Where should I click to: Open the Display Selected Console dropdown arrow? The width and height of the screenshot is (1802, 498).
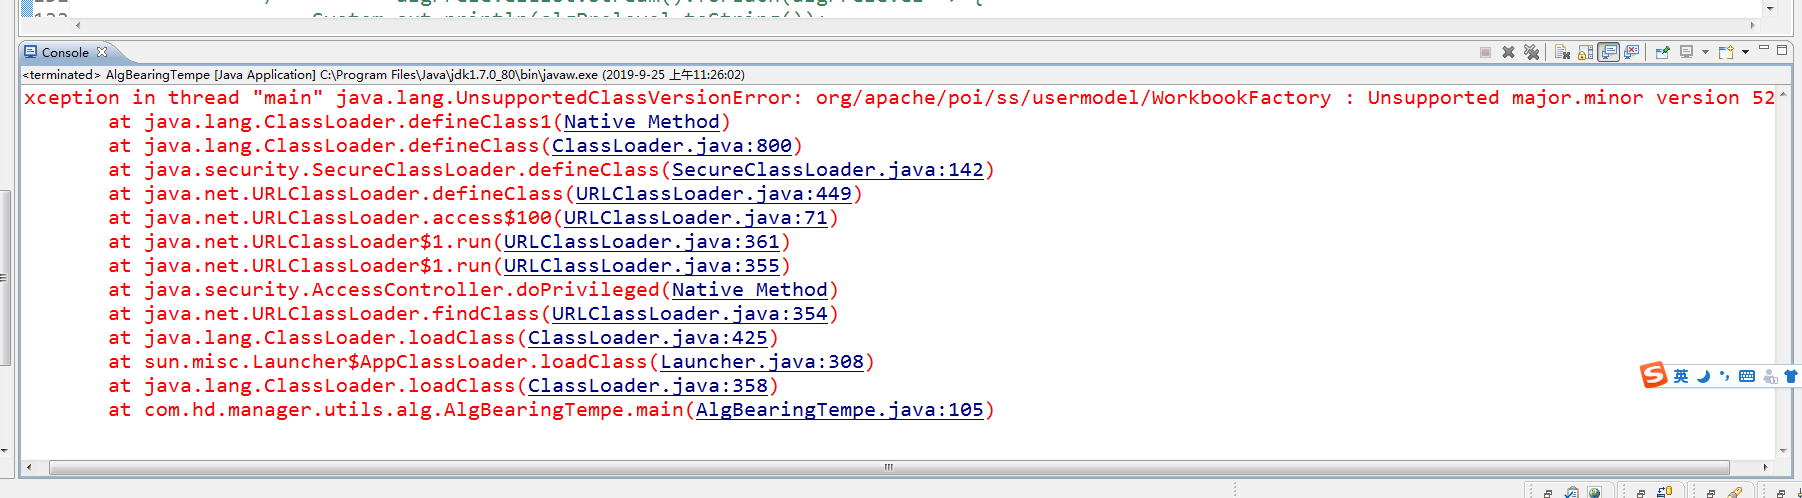click(x=1705, y=52)
